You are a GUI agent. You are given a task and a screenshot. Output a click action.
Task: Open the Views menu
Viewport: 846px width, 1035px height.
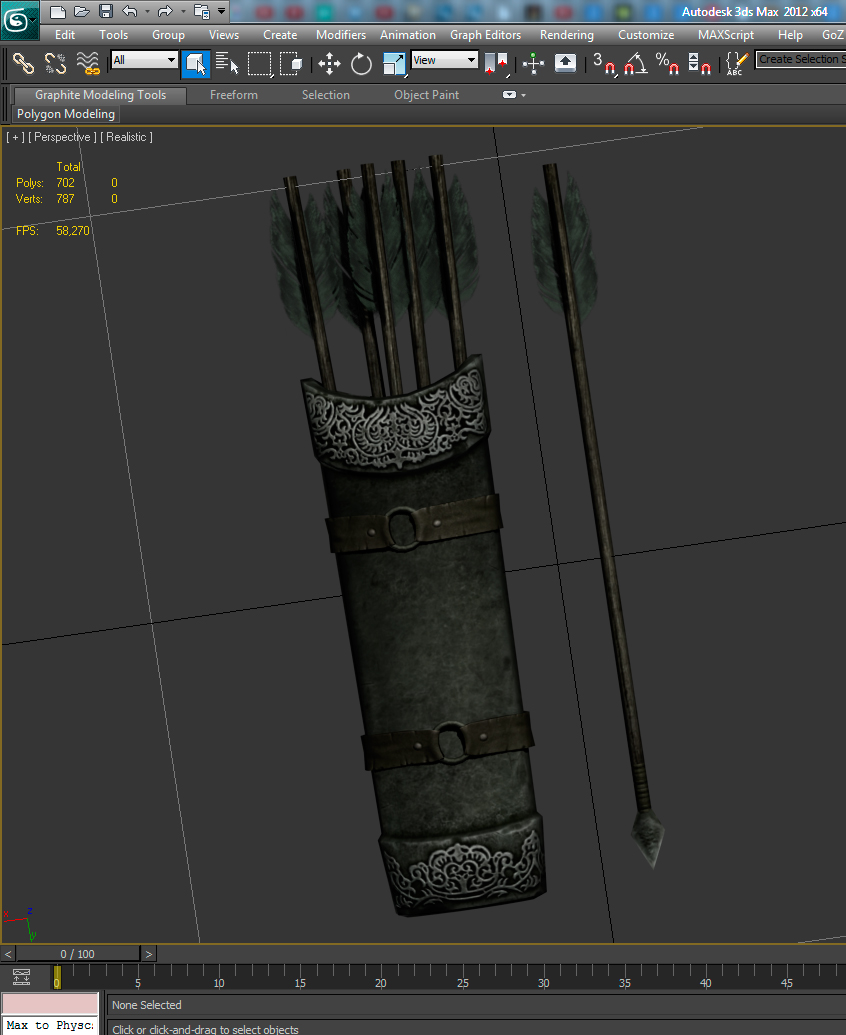[224, 35]
